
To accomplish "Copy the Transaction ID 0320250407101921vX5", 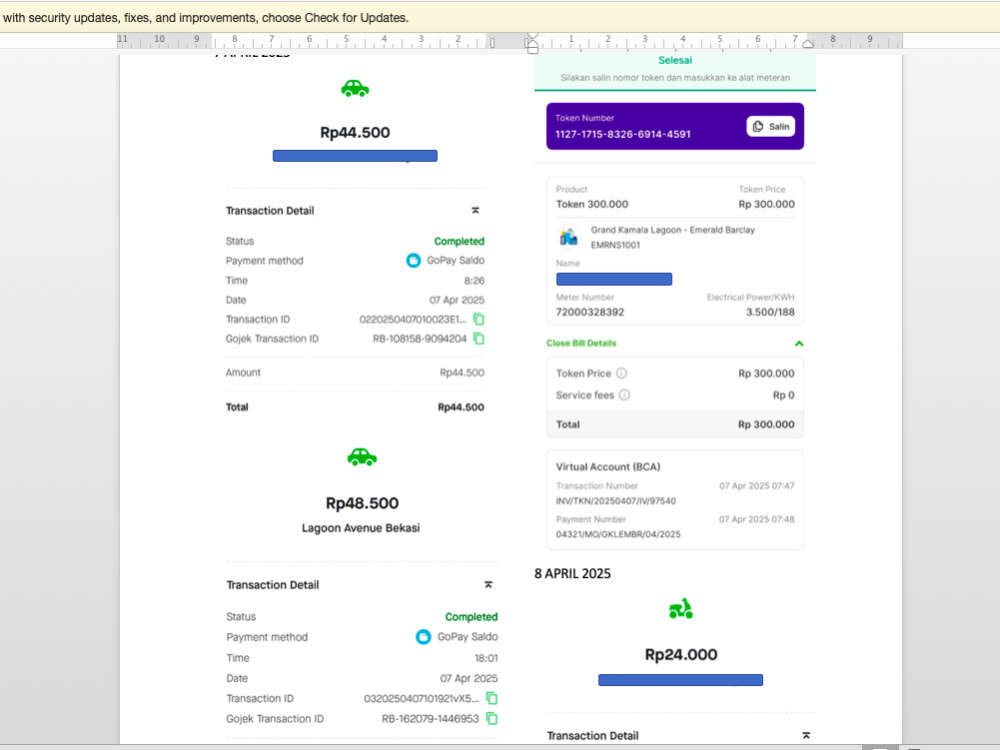I will tap(492, 698).
